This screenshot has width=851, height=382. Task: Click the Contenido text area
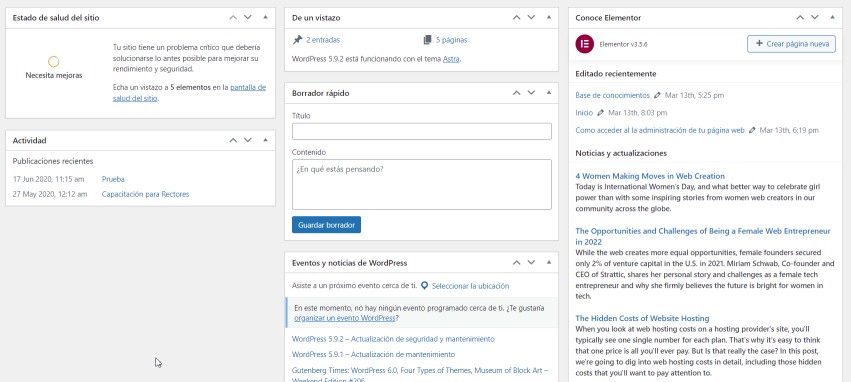point(422,184)
